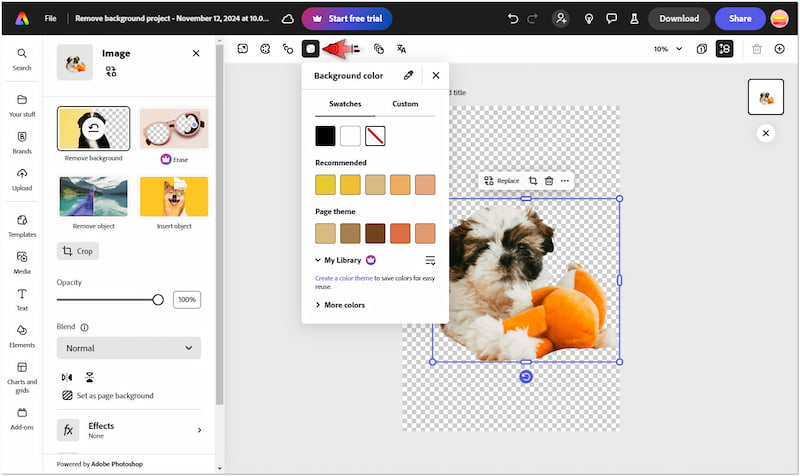The image size is (800, 476).
Task: Open Templates in the left sidebar
Action: click(22, 225)
